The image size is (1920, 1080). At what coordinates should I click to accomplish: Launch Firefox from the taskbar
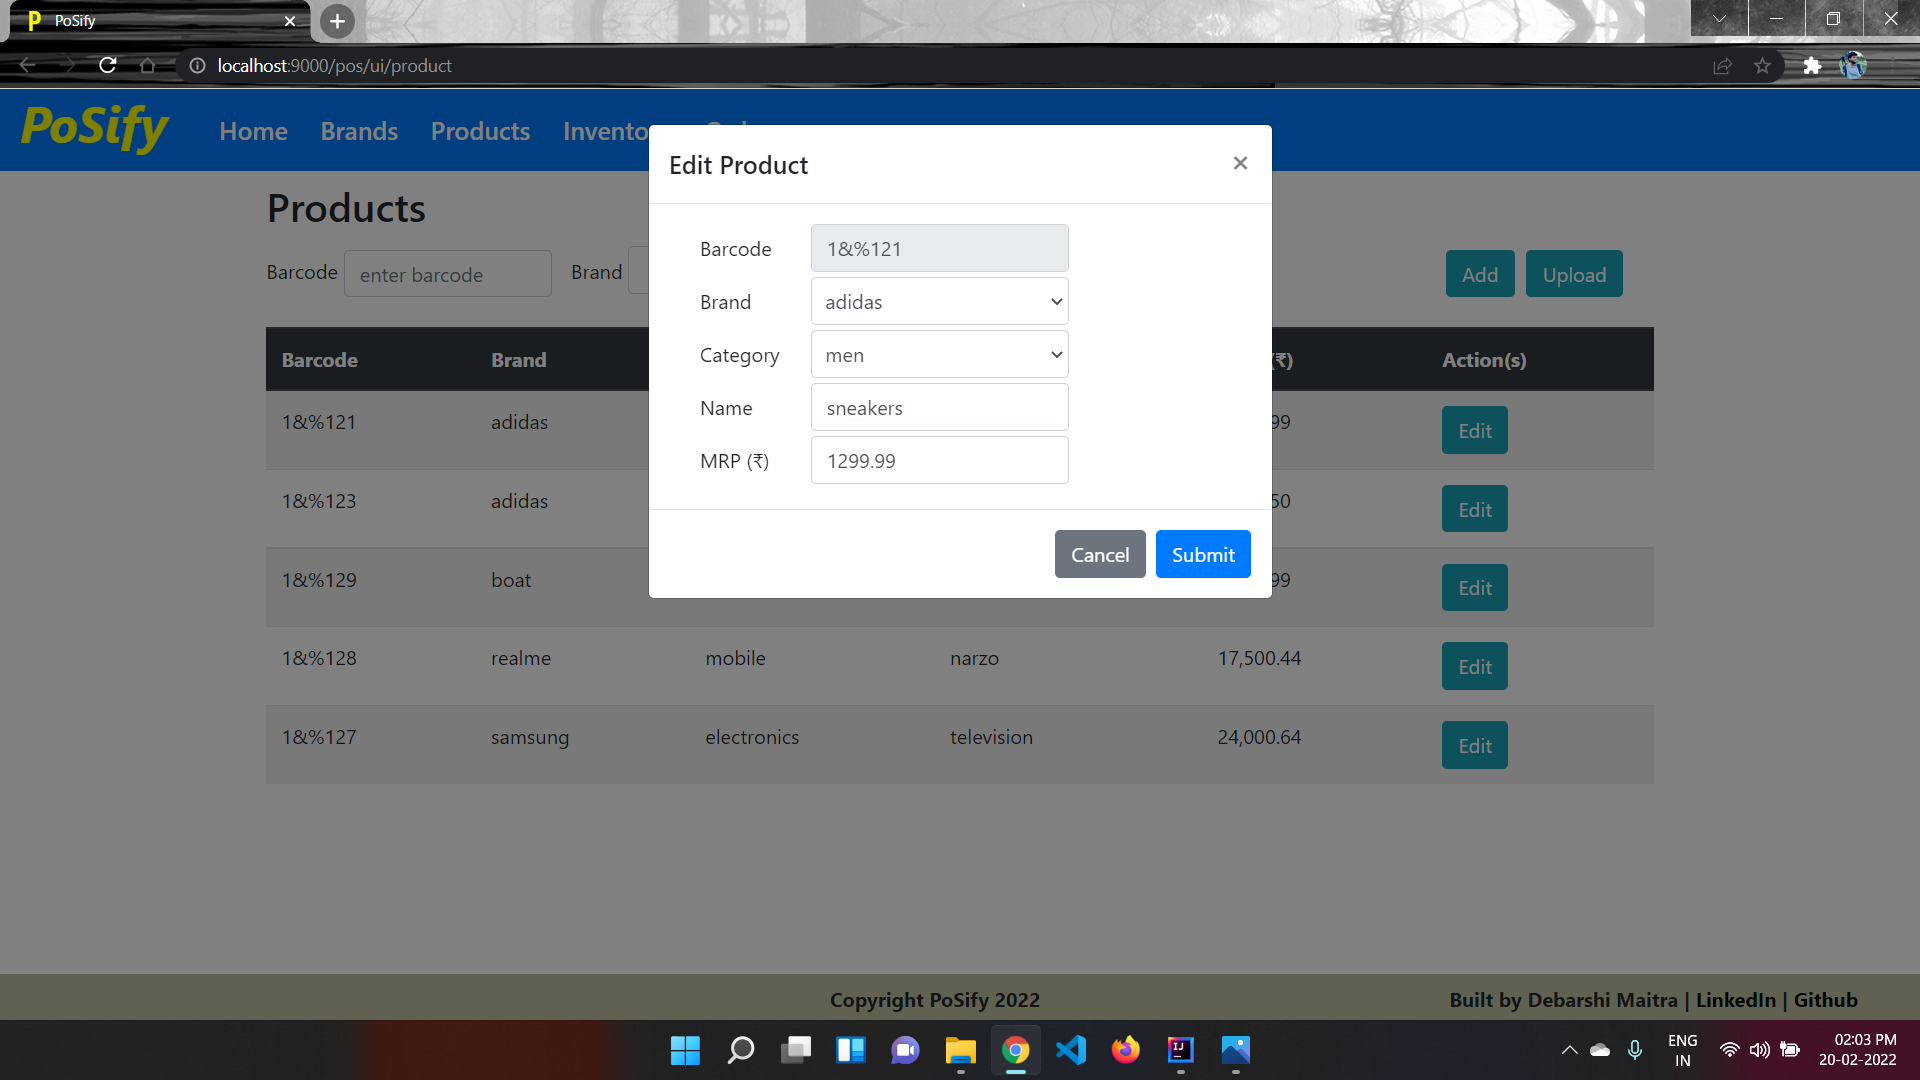(x=1125, y=1050)
